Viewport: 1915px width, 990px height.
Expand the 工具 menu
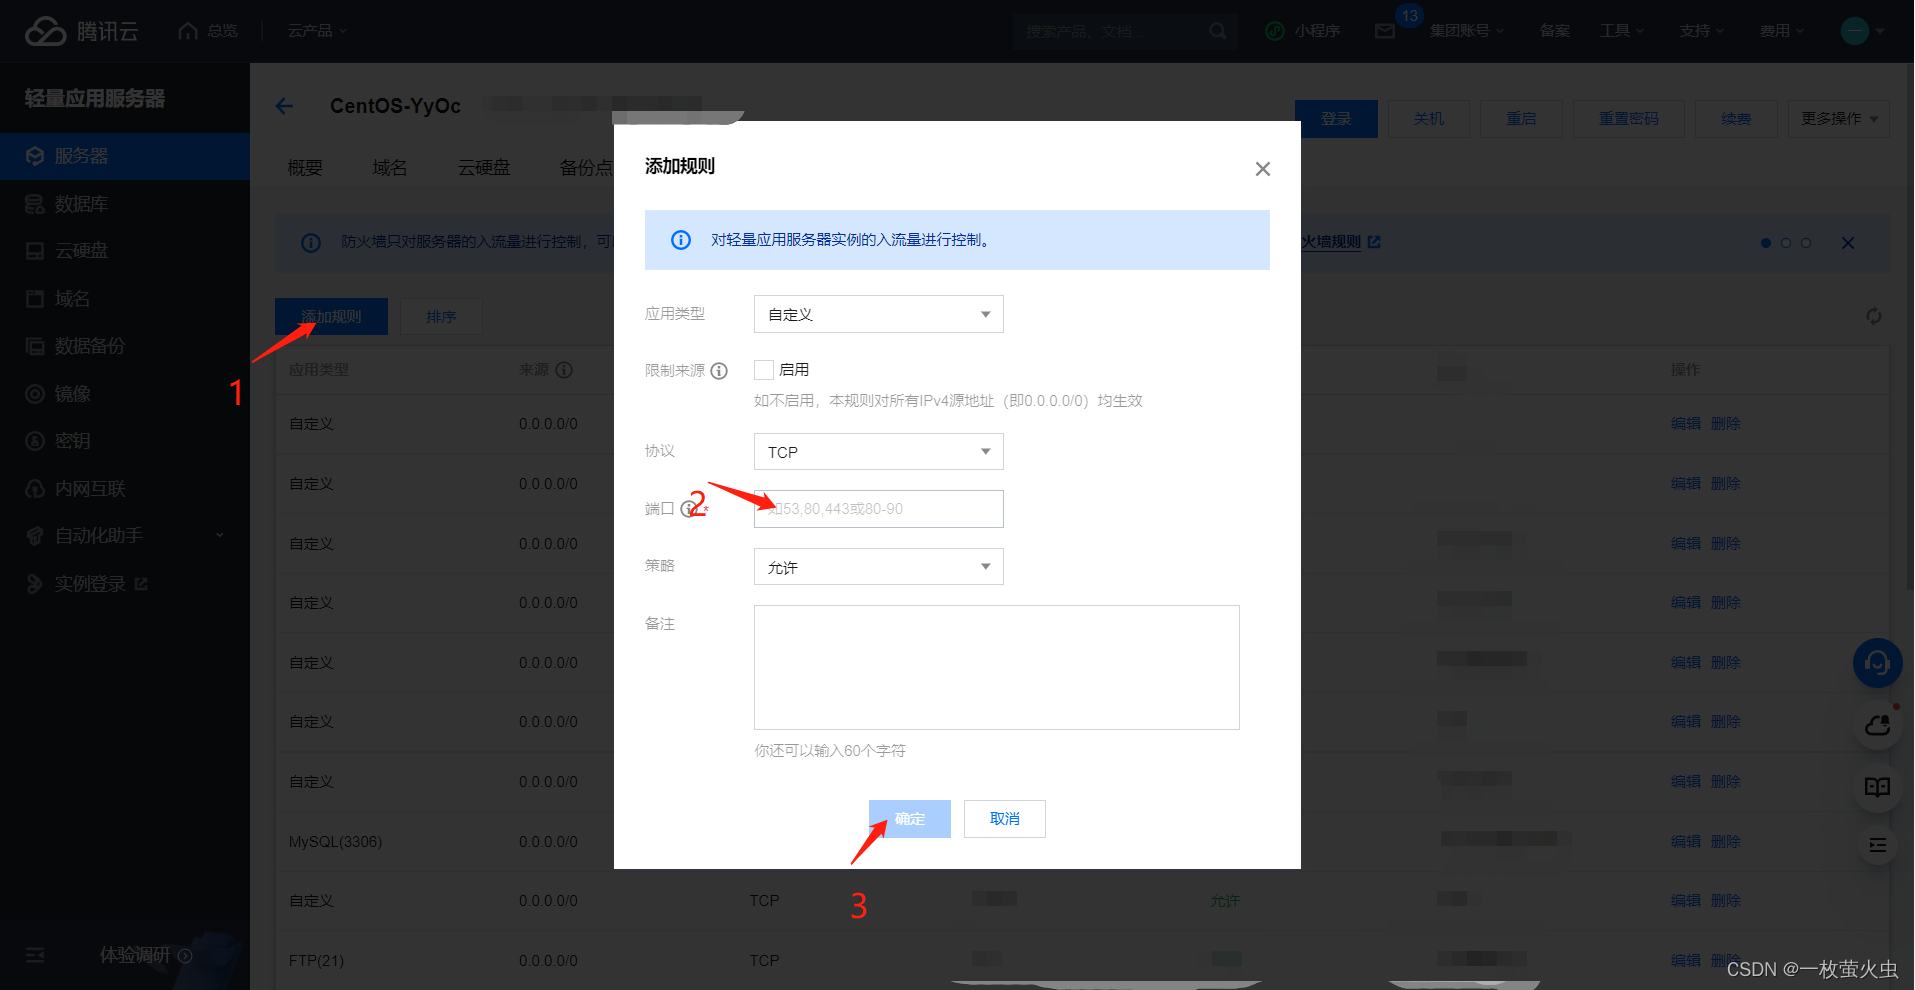(1622, 31)
